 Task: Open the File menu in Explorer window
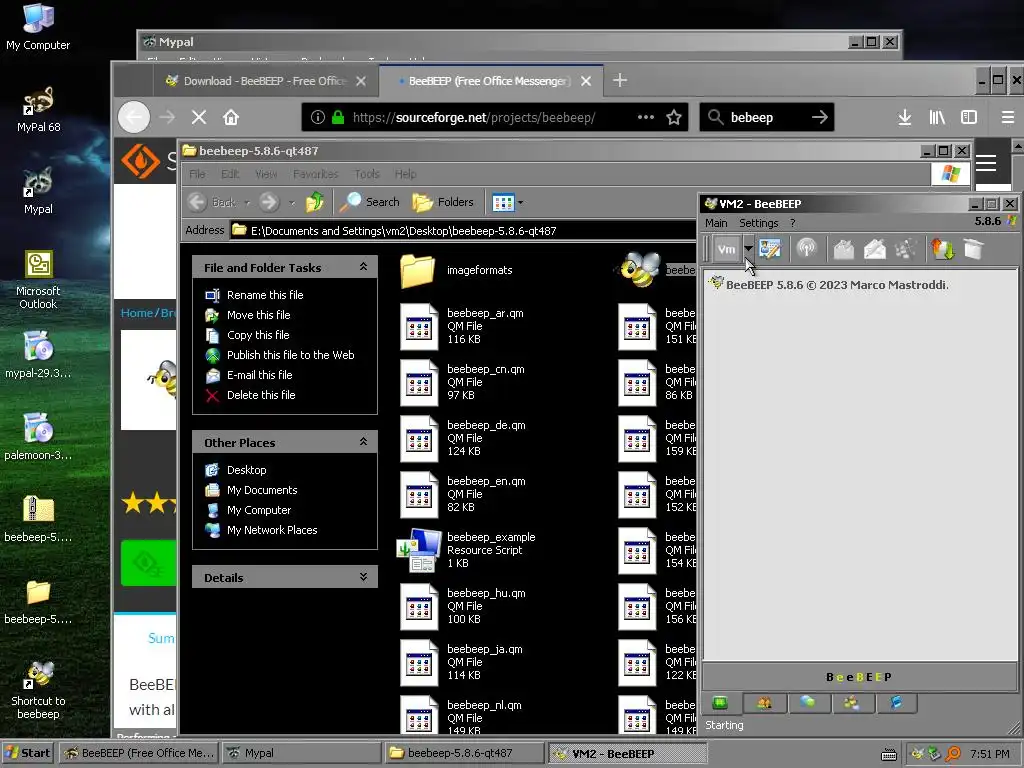pyautogui.click(x=197, y=174)
